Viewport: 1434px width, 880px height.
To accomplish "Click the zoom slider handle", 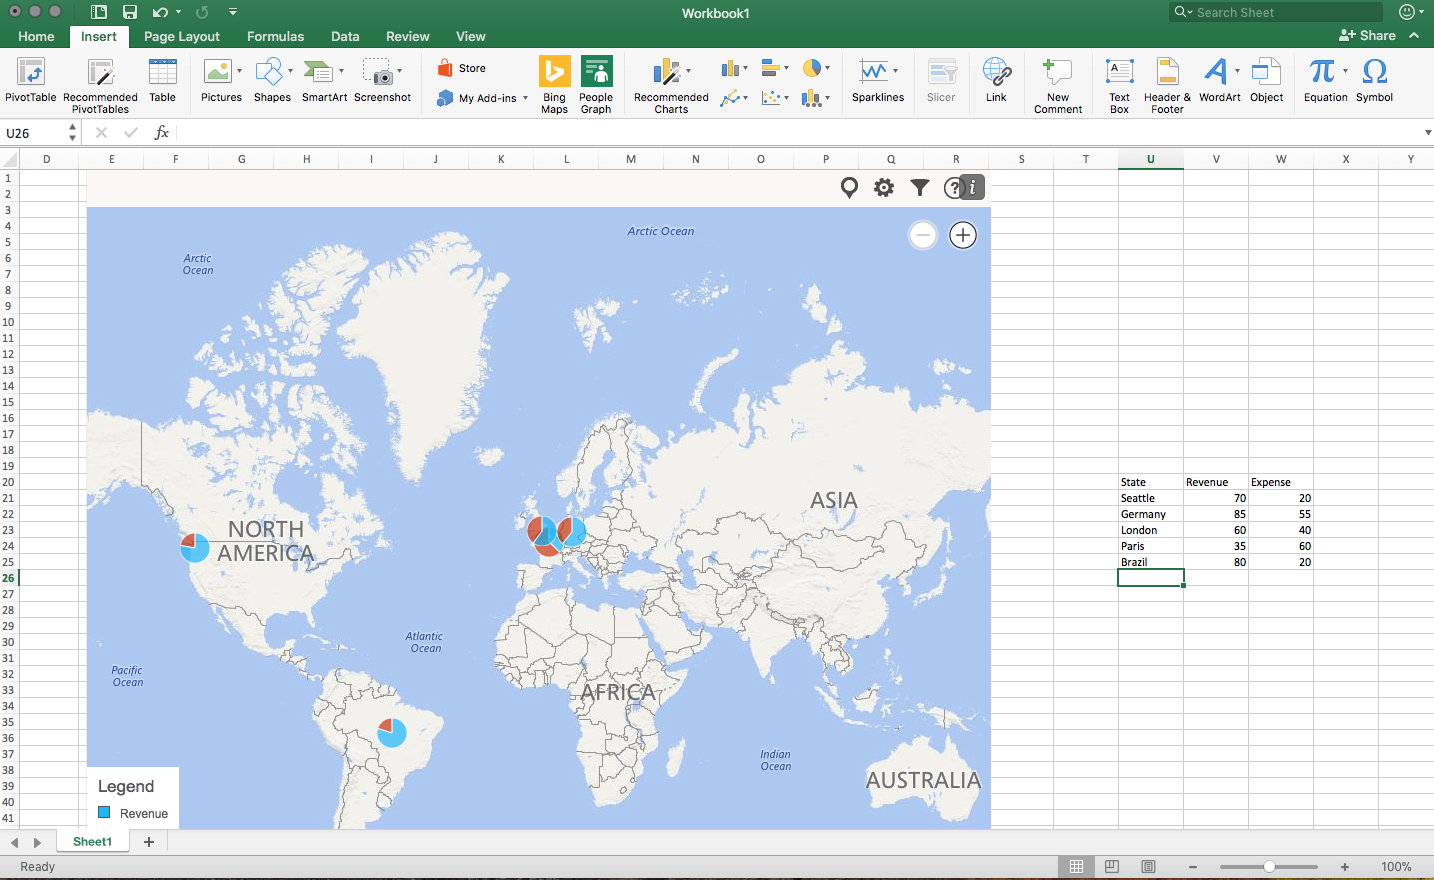I will [x=1269, y=867].
